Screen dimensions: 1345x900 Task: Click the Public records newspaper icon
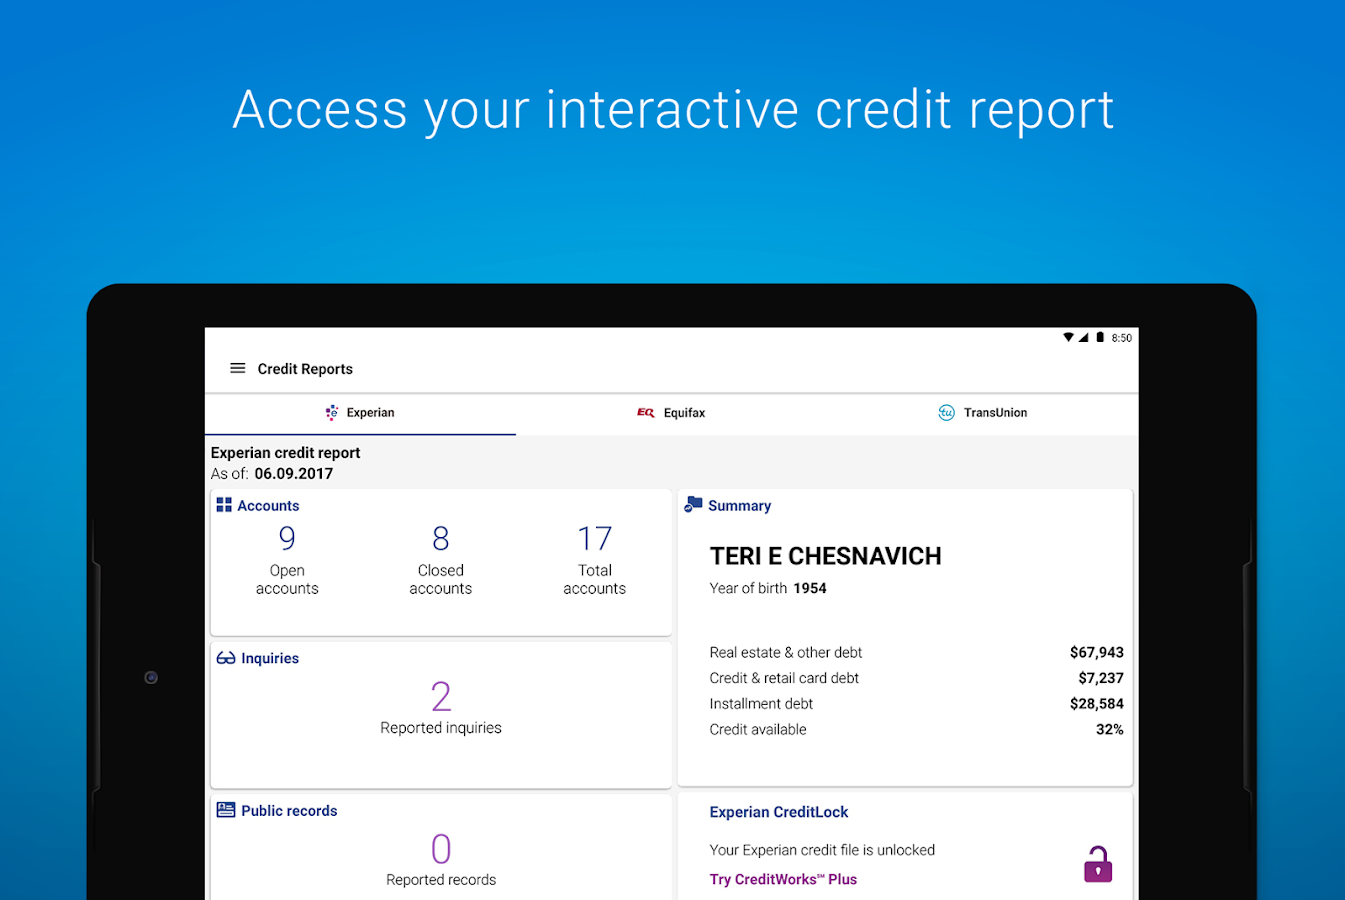tap(226, 810)
